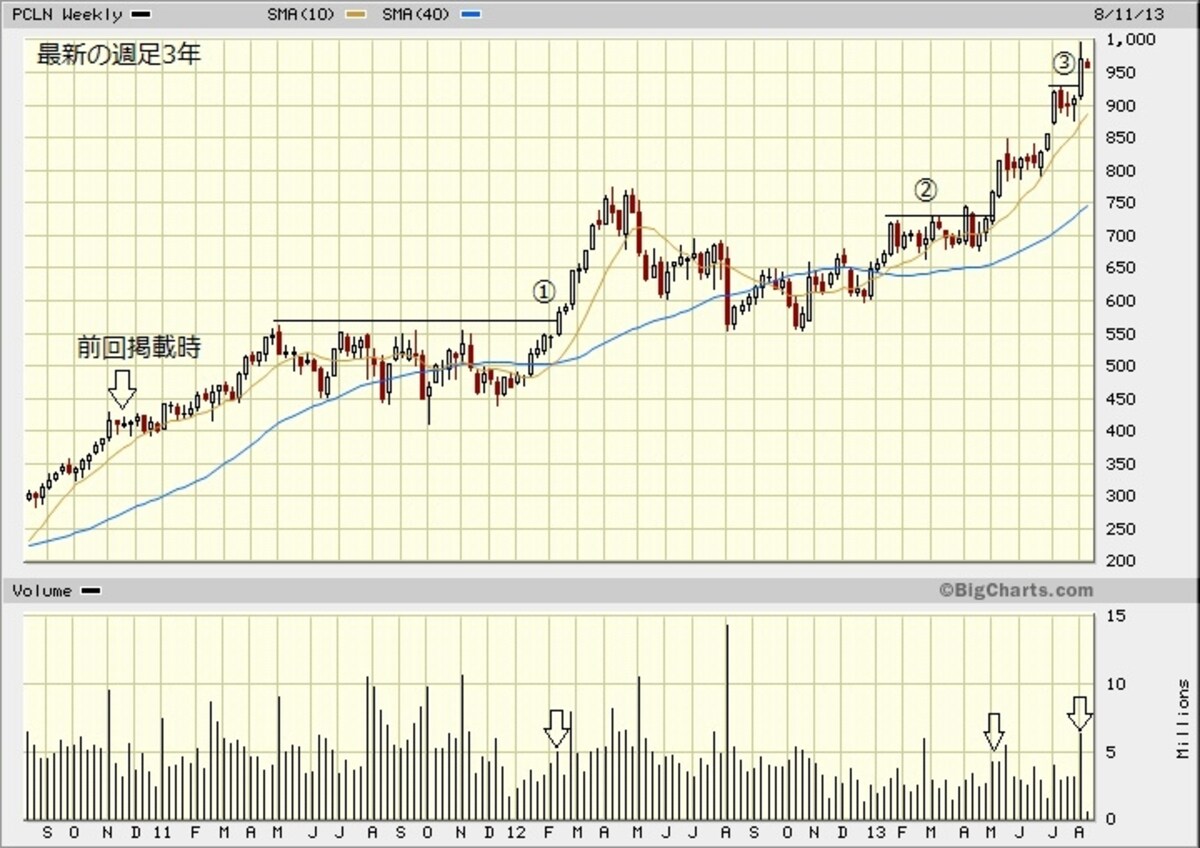Click the 最新の週足3年 chart heading
Viewport: 1200px width, 848px height.
[x=119, y=54]
